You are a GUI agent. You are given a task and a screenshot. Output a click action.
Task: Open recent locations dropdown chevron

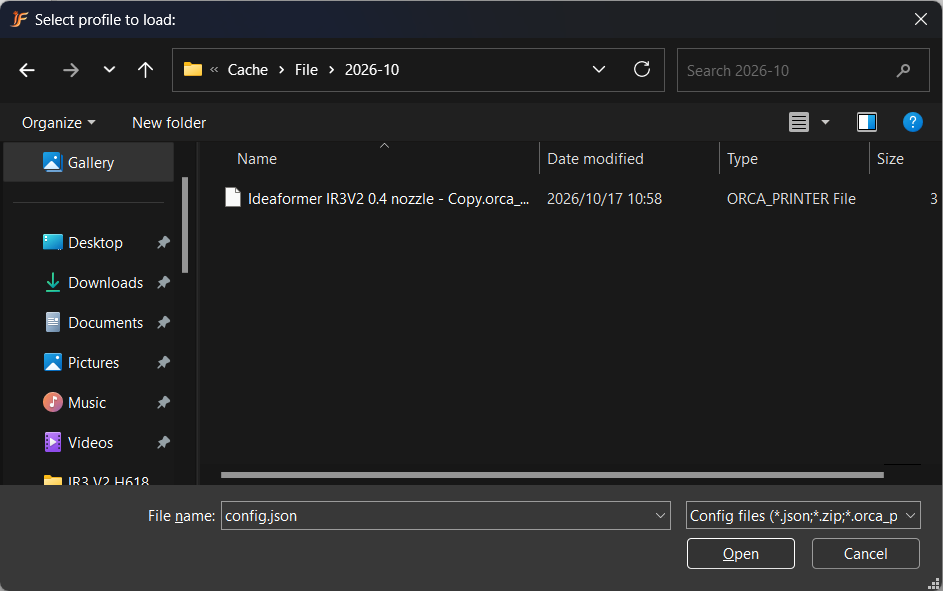pos(109,70)
